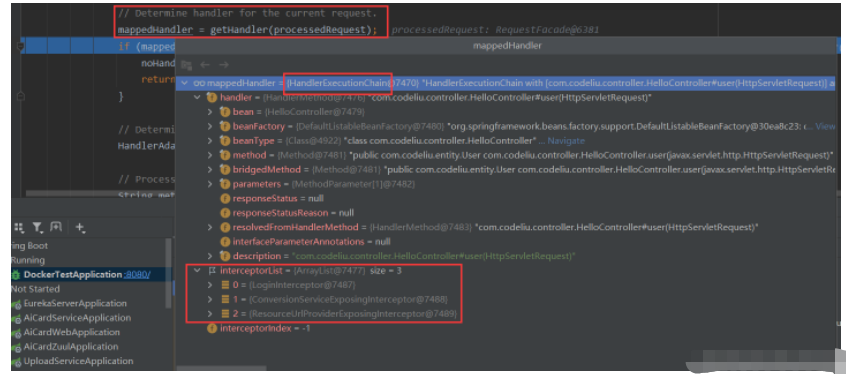846x376 pixels.
Task: Click the EurekaServerApplication run configuration icon
Action: click(17, 304)
